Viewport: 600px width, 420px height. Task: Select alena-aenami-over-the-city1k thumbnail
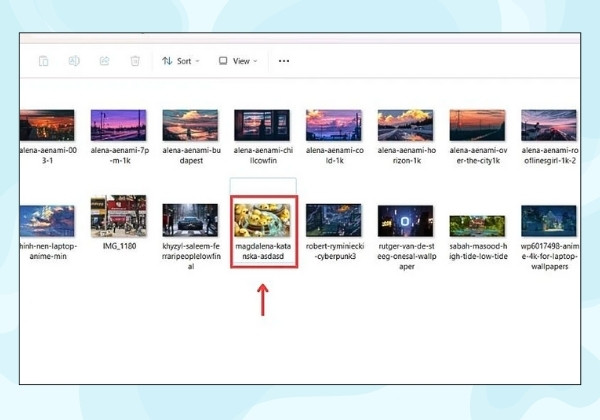477,125
